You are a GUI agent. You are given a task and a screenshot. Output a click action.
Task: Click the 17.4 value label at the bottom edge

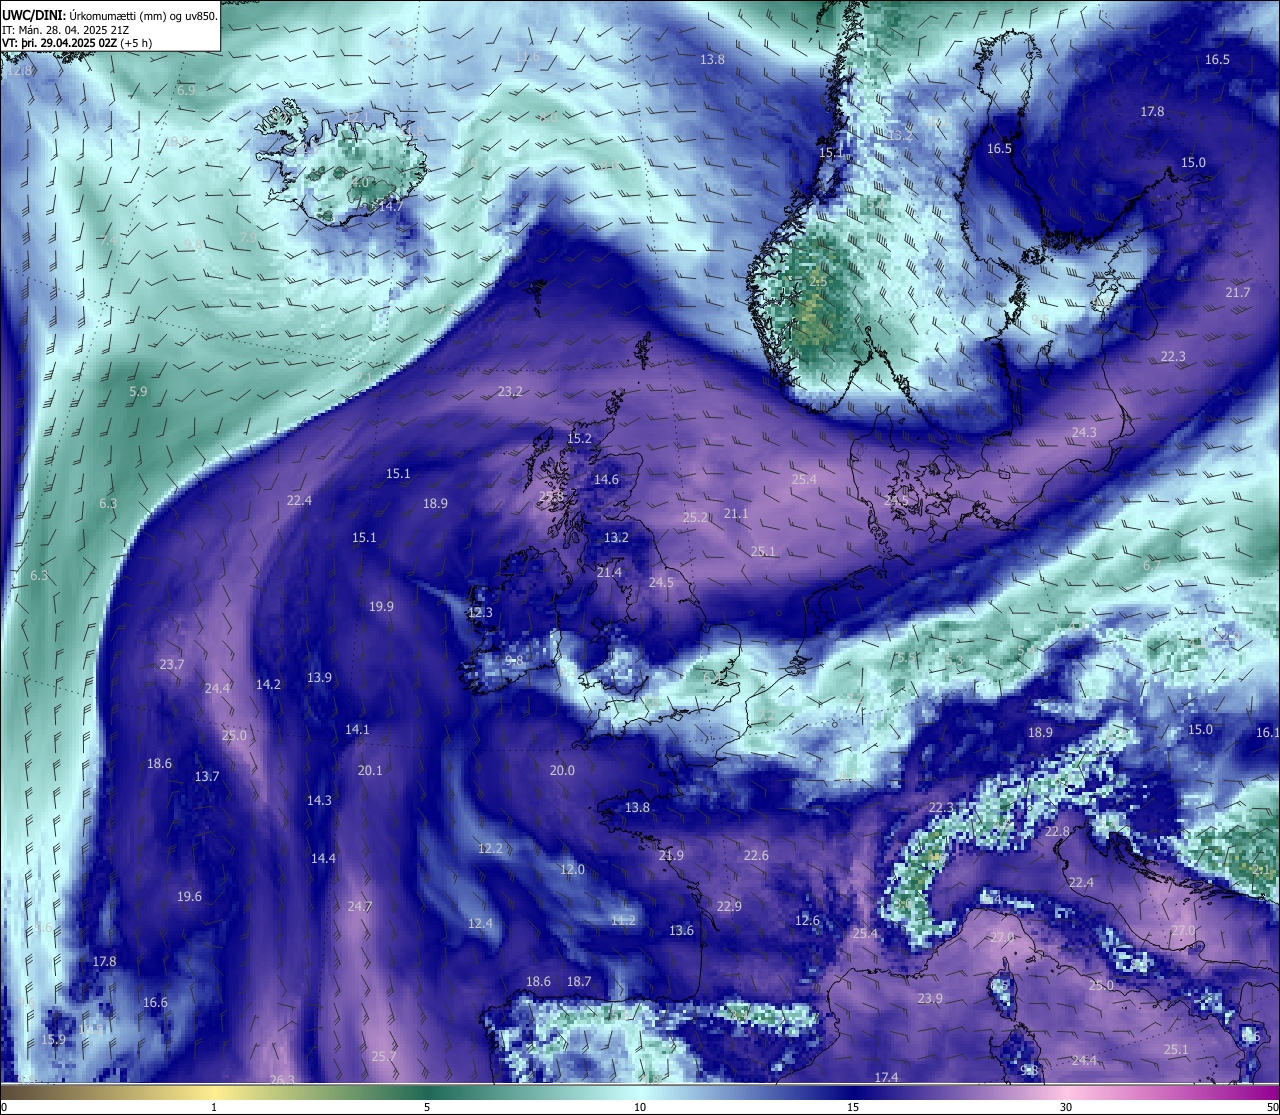pos(886,1077)
